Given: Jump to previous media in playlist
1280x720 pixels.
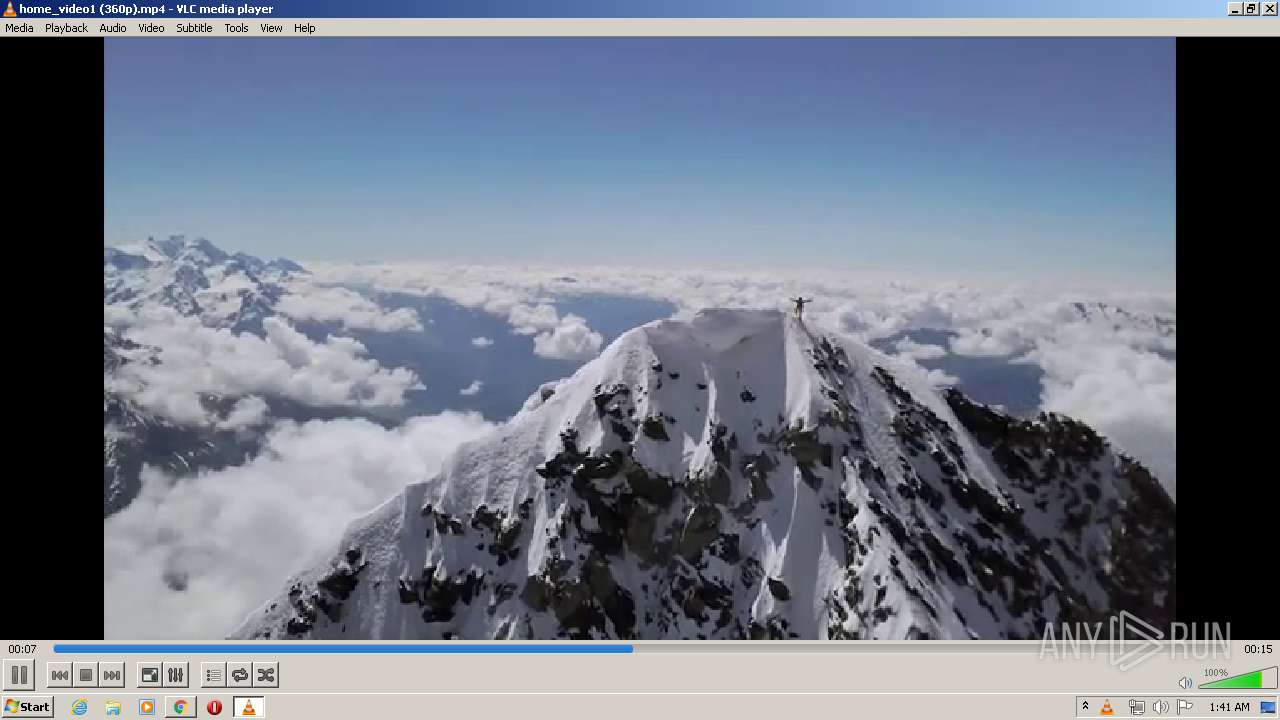Looking at the screenshot, I should (60, 675).
